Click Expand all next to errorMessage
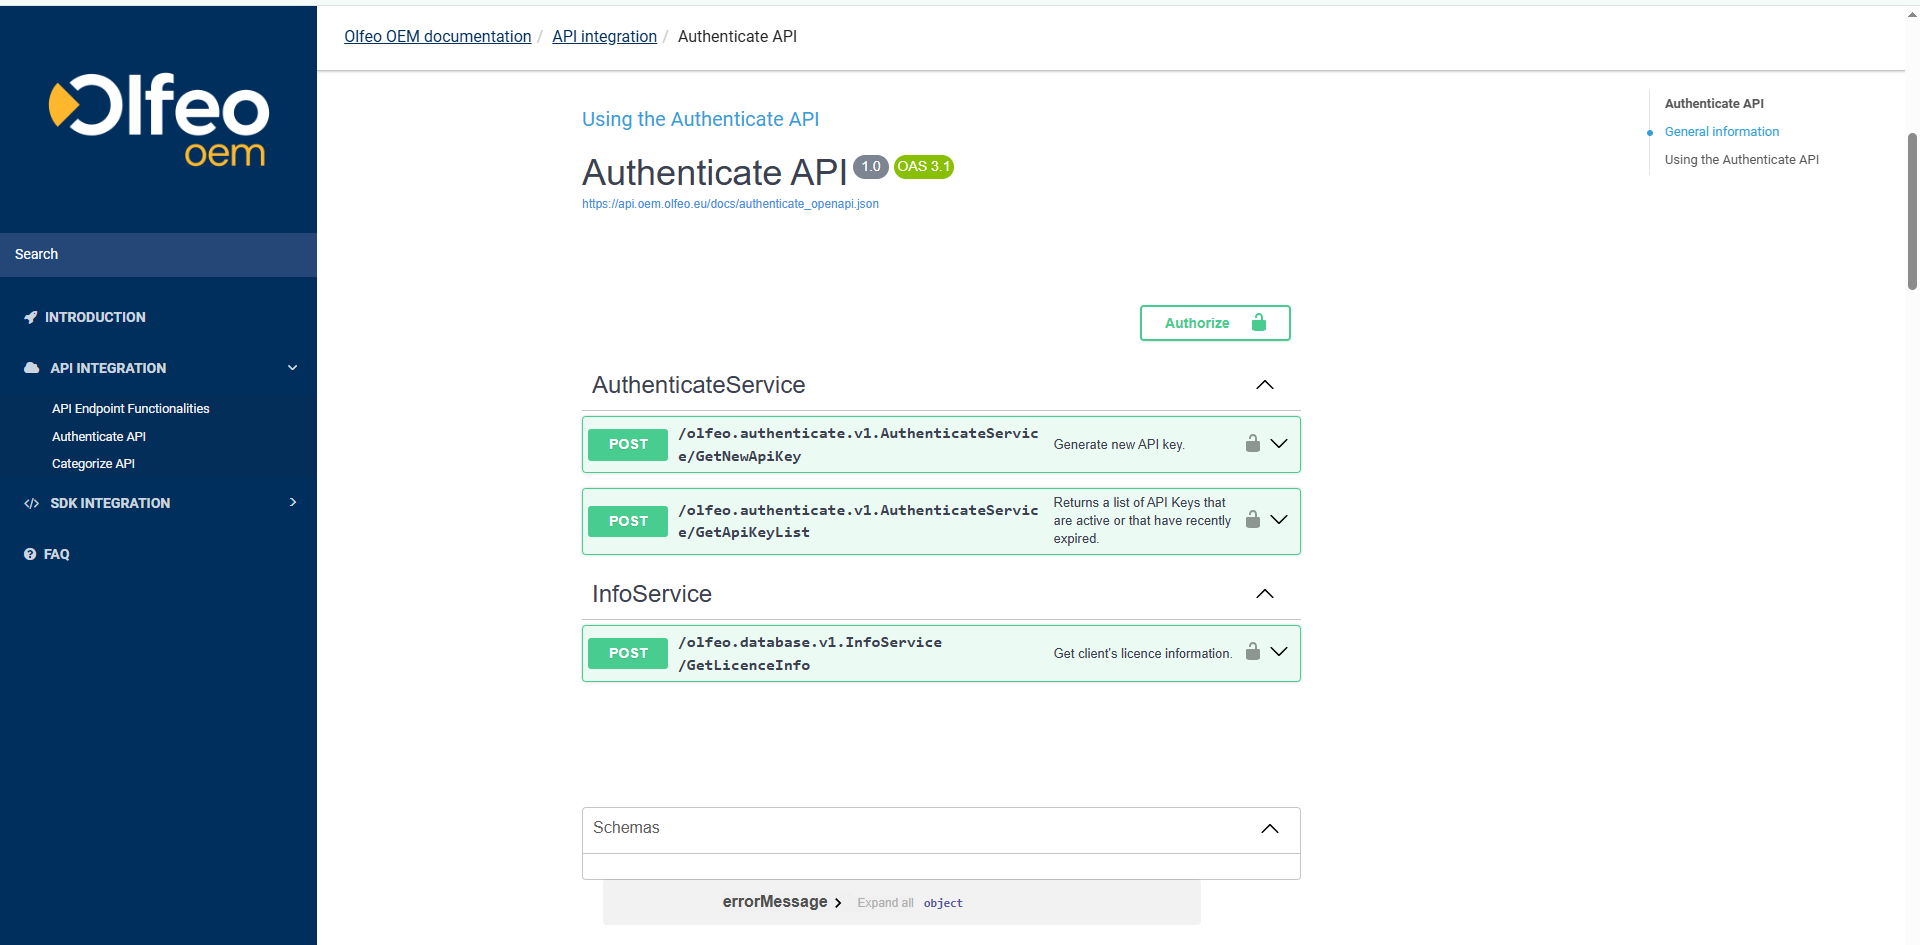This screenshot has height=945, width=1920. [x=885, y=903]
